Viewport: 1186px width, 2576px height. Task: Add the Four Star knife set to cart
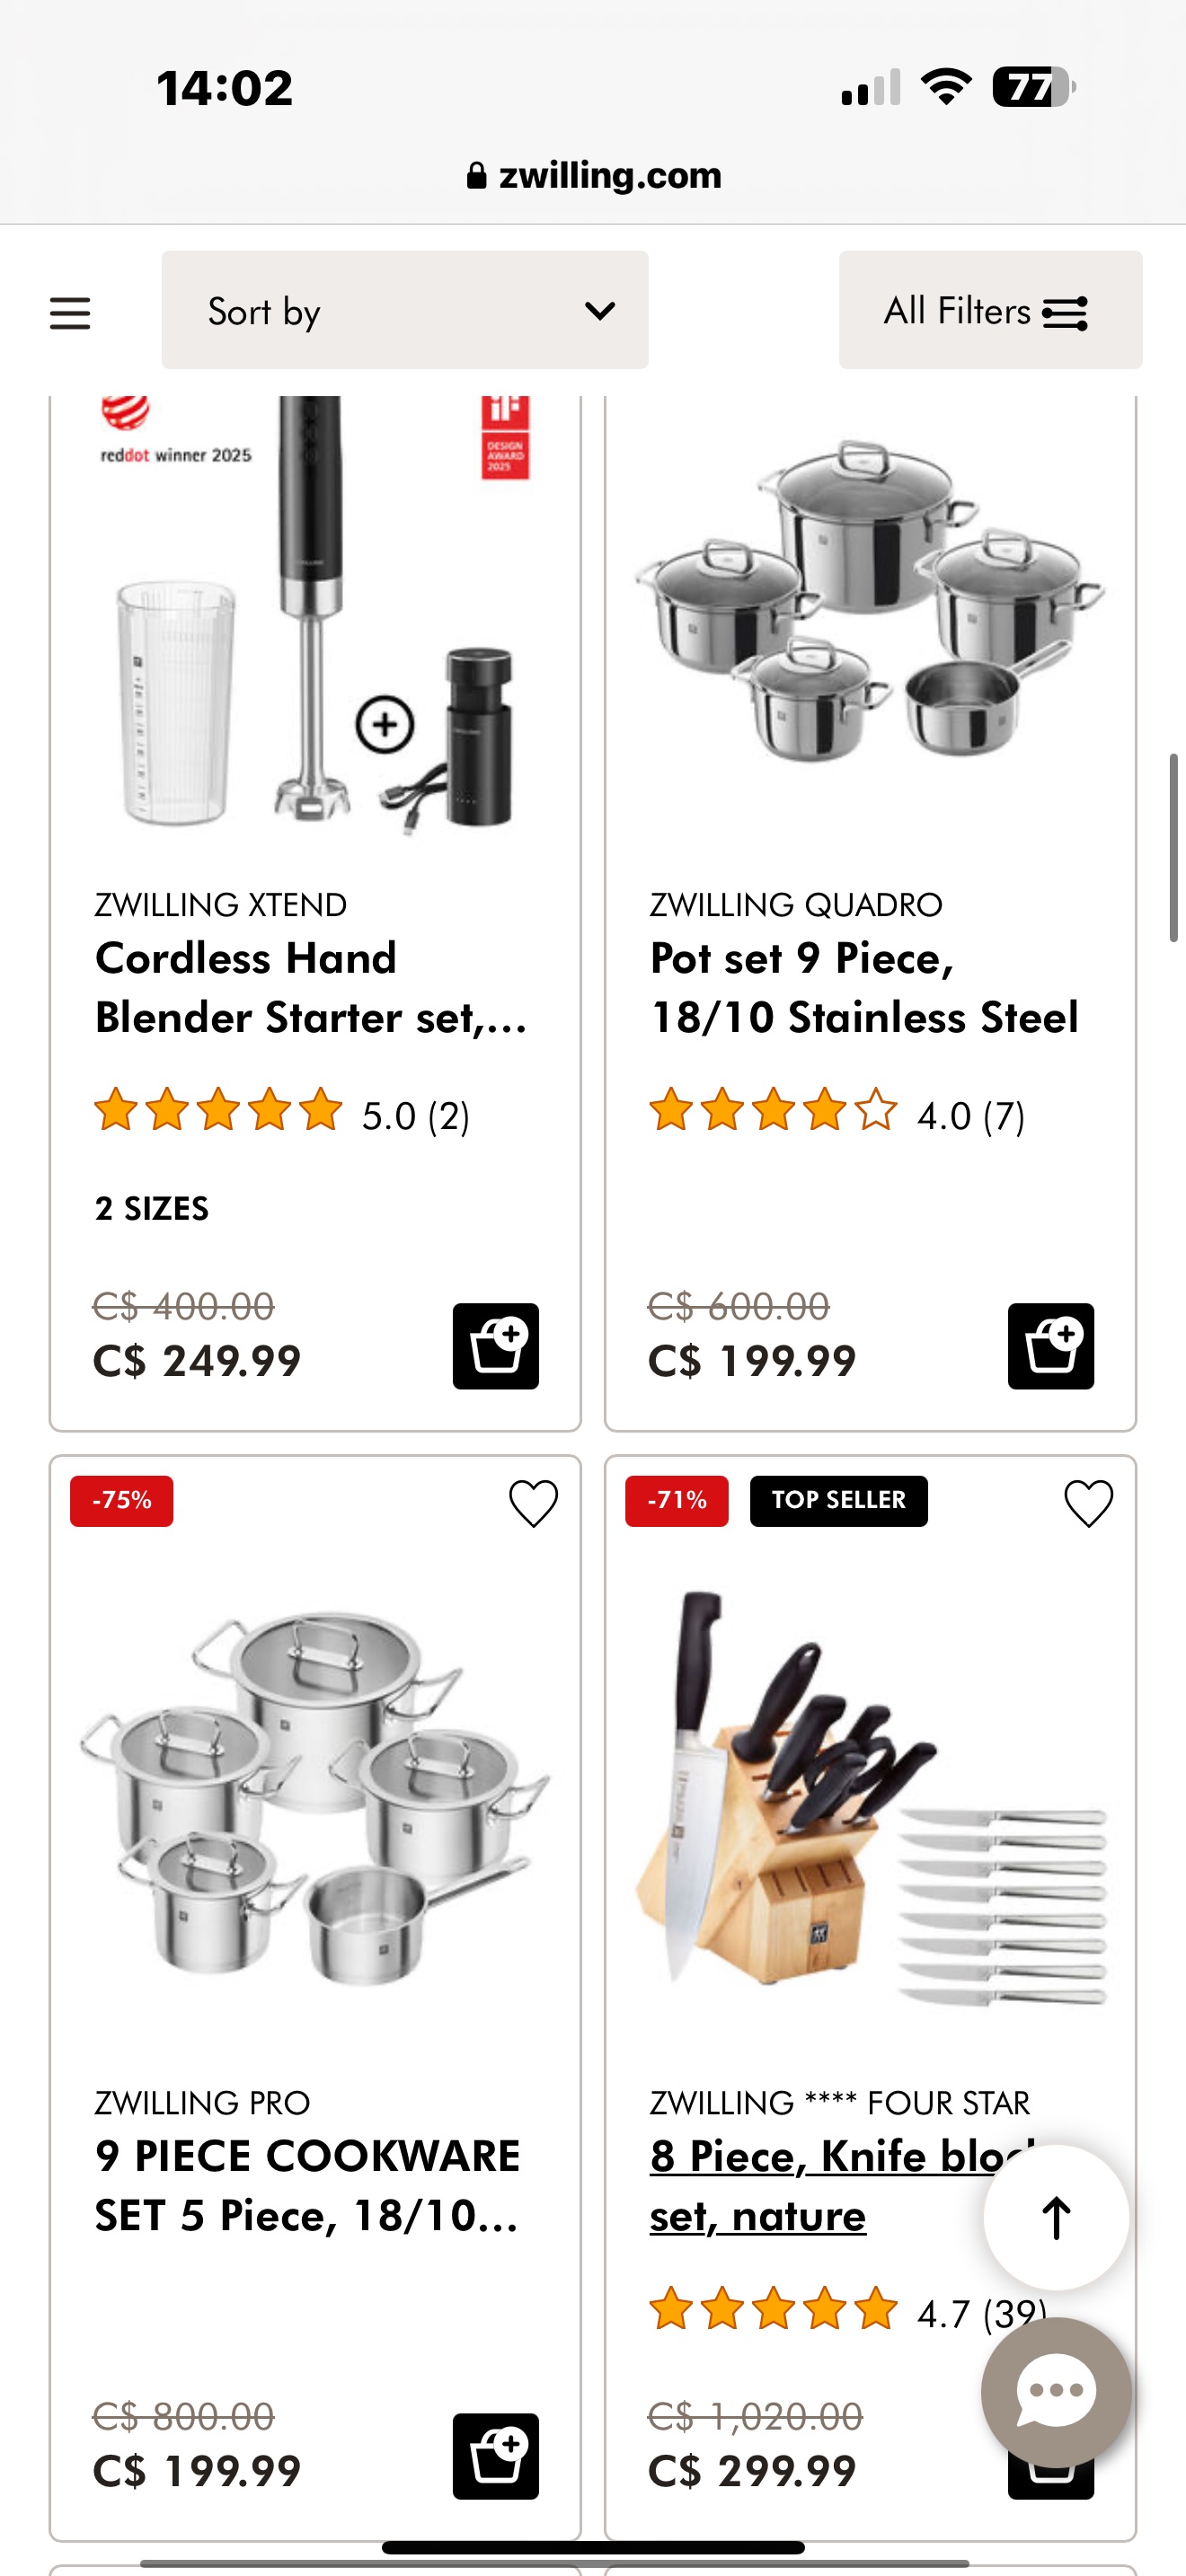coord(1051,2480)
